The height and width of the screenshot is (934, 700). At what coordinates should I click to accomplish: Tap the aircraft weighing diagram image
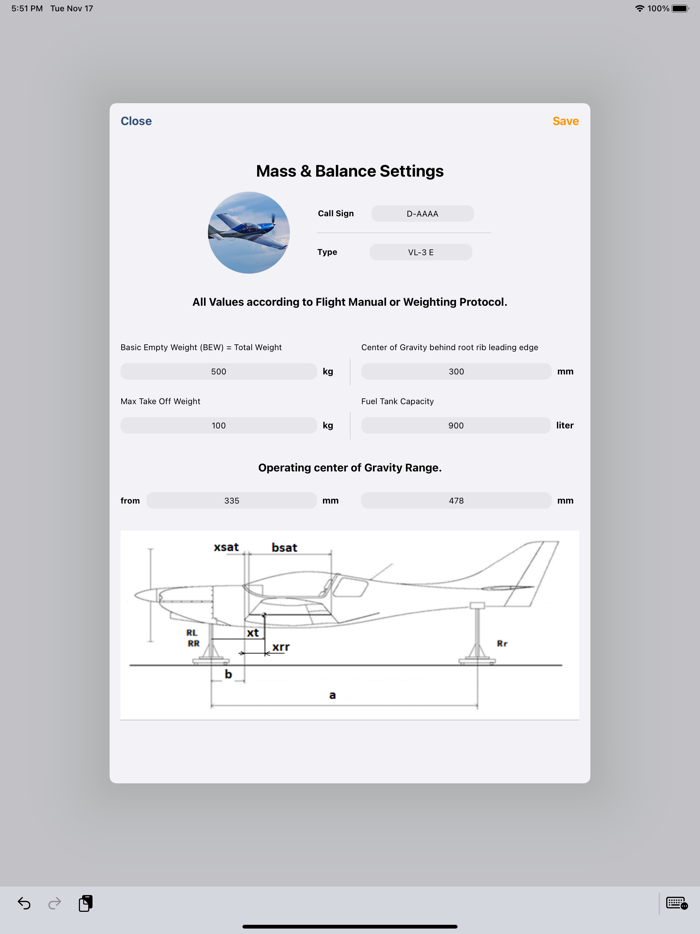point(350,625)
